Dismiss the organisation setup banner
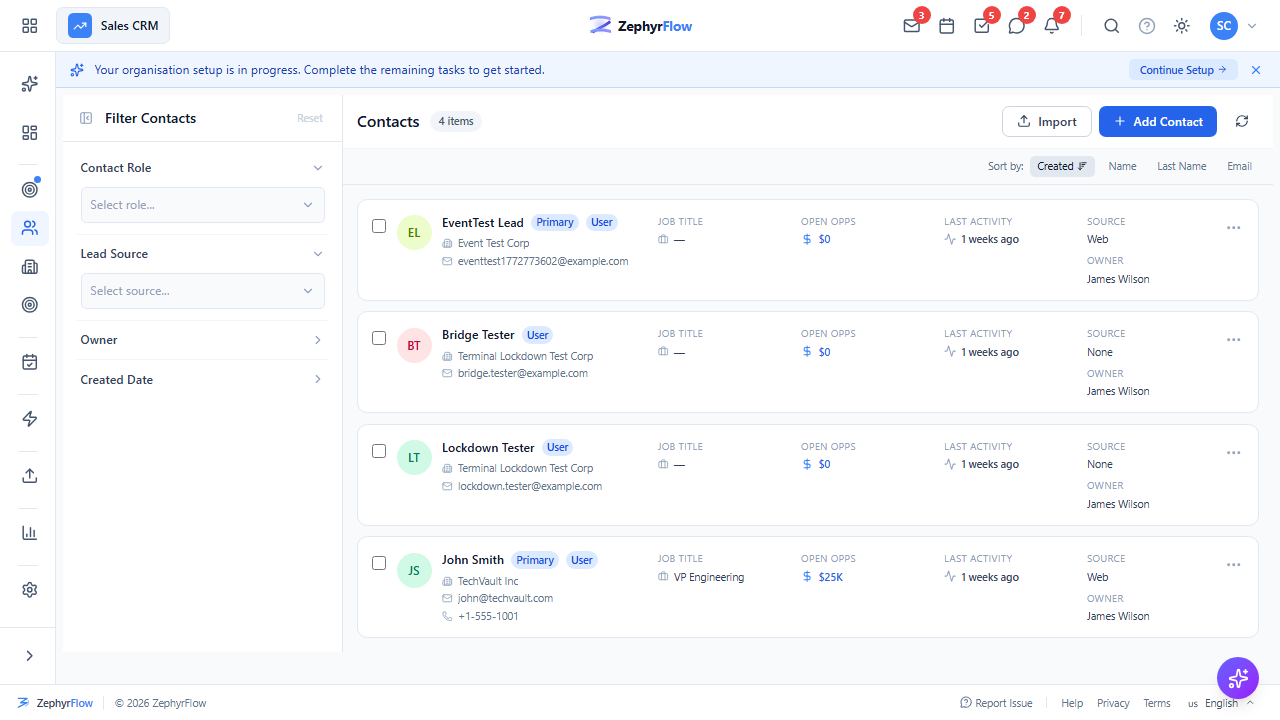The width and height of the screenshot is (1280, 720). coord(1256,70)
